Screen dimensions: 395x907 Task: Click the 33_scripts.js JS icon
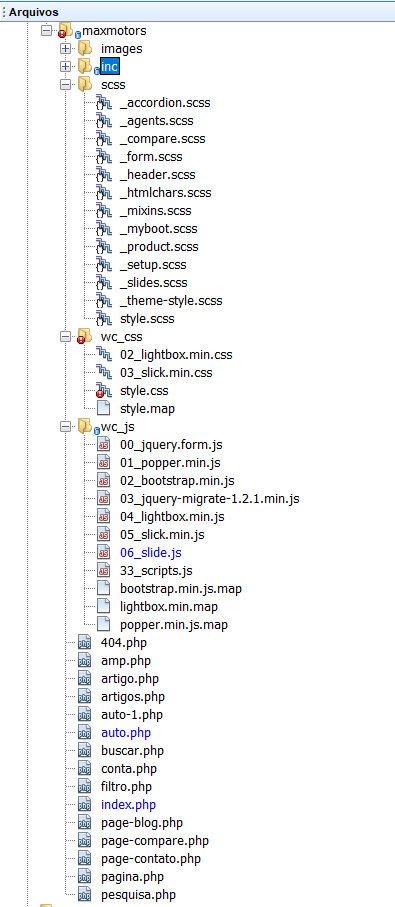(104, 570)
